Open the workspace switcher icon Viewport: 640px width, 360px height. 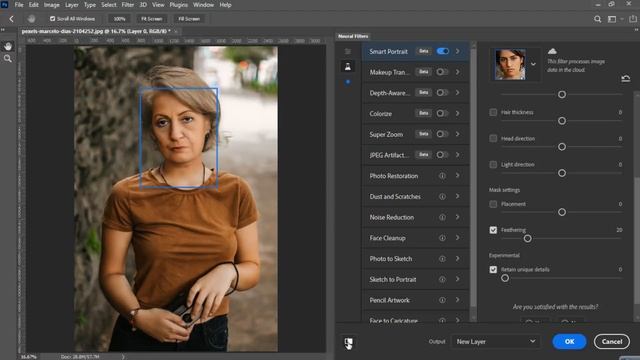pyautogui.click(x=612, y=19)
